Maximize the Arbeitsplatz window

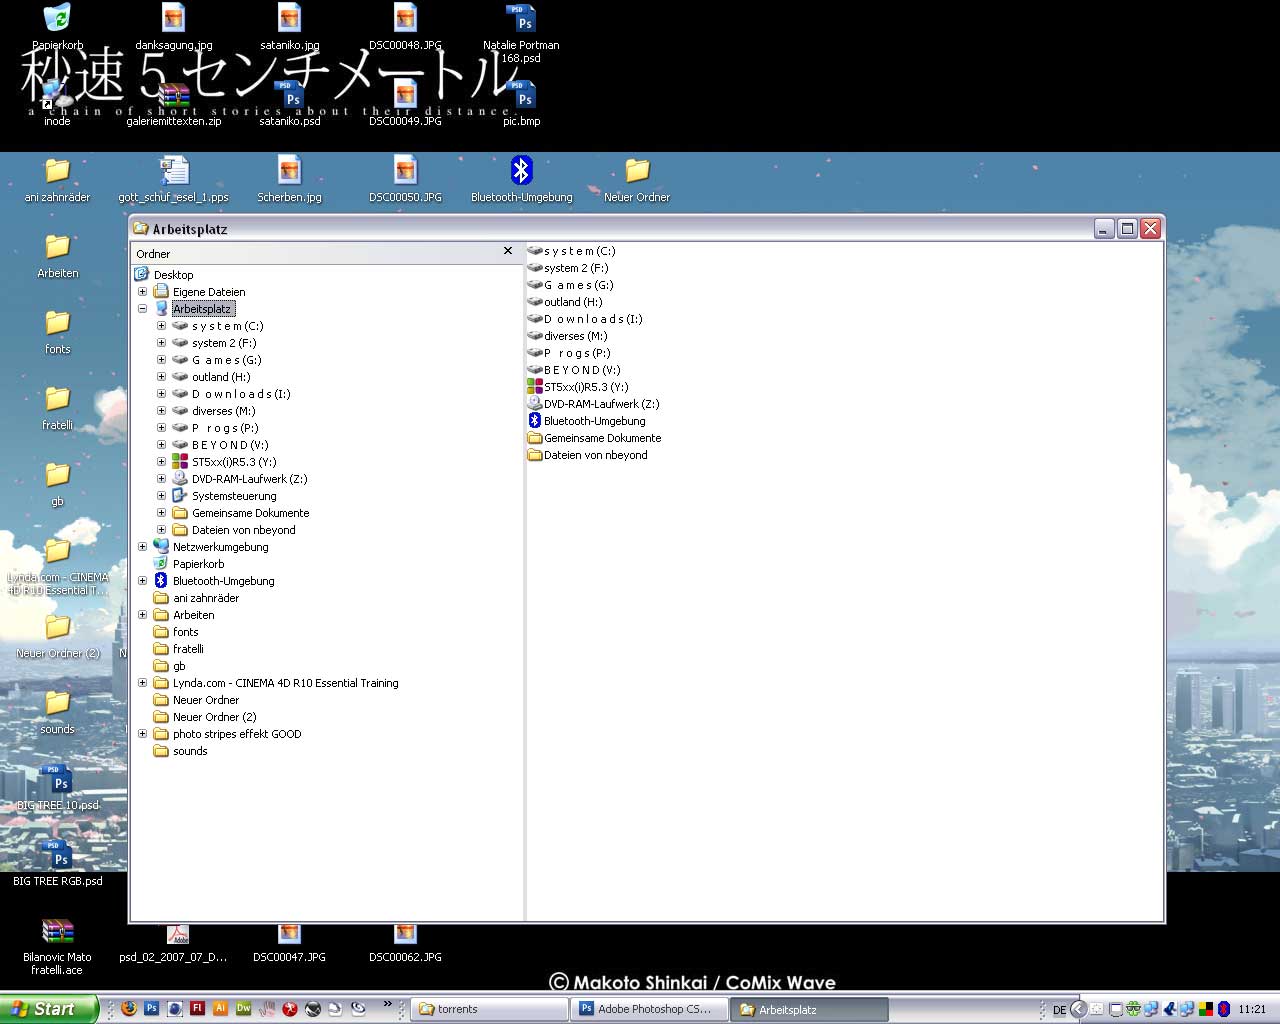(x=1127, y=228)
